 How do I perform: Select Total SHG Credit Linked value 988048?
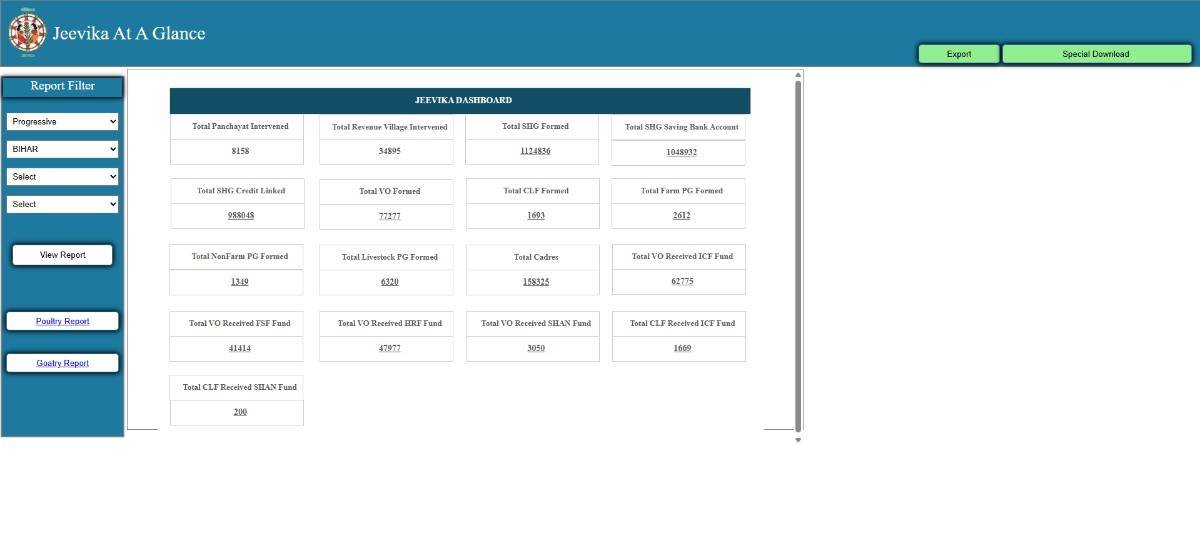(240, 215)
